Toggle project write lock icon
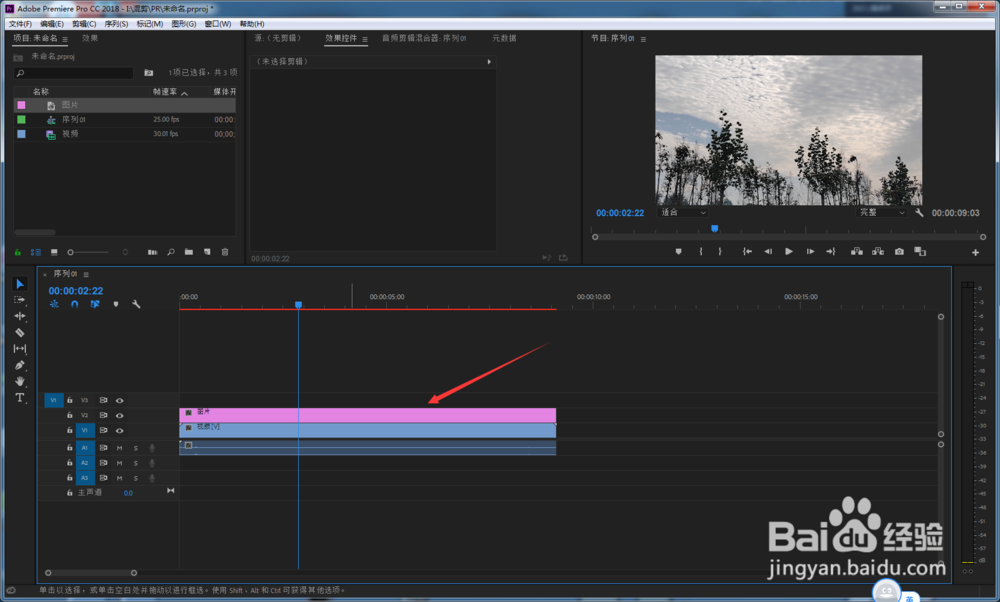This screenshot has height=602, width=1000. pyautogui.click(x=18, y=253)
